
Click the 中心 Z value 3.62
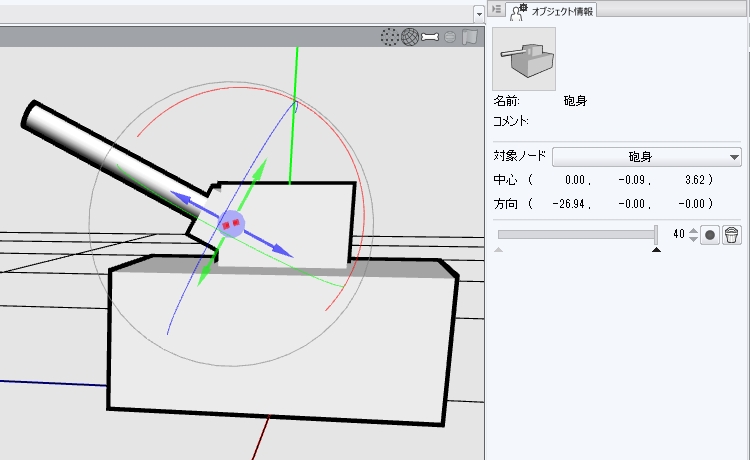pos(695,180)
